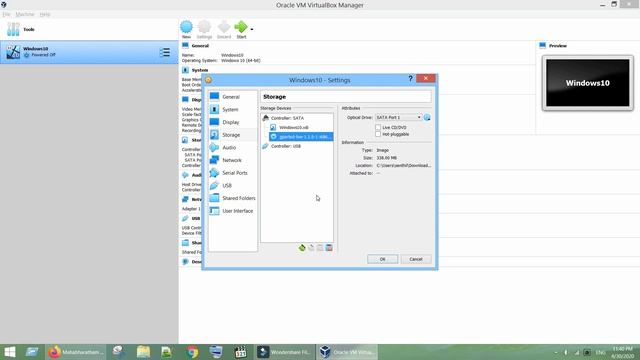The width and height of the screenshot is (640, 360).
Task: Click Cancel in the Settings dialog
Action: tap(416, 259)
